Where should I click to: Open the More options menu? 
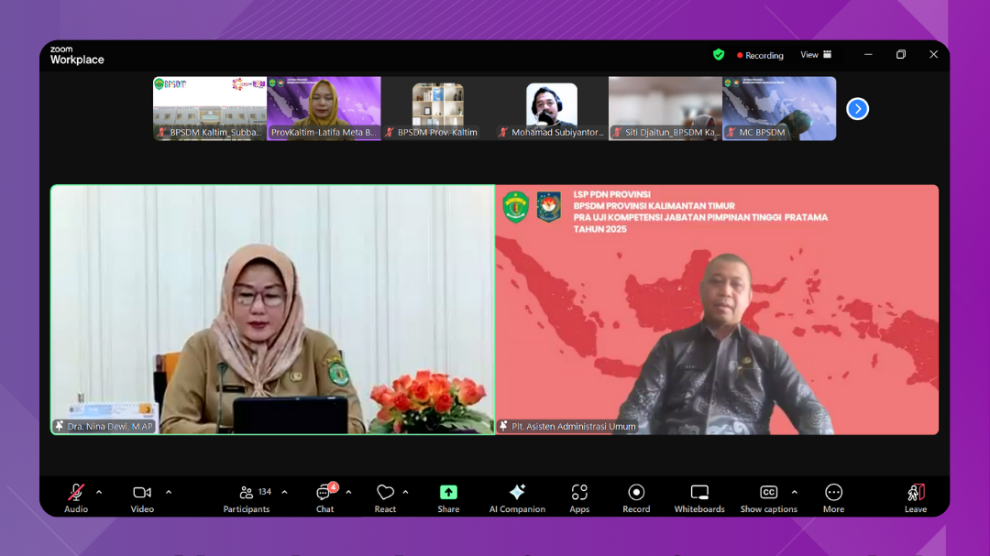pos(833,498)
